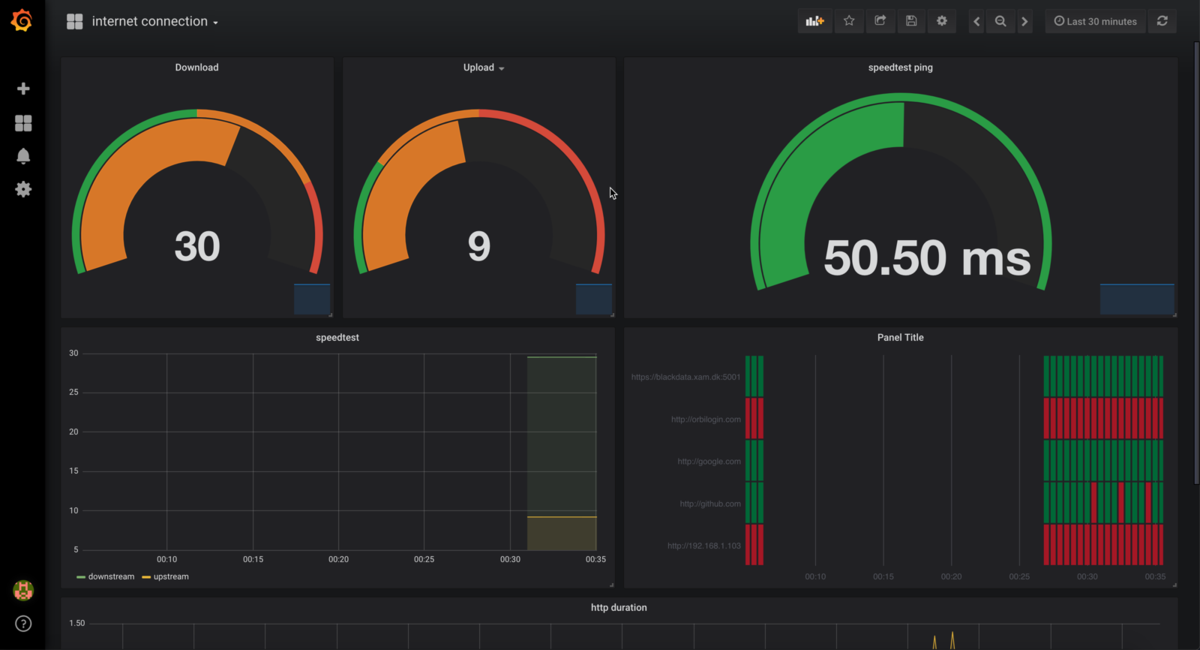Zoom out the time range
Screen dimensions: 1200x650
[1000, 20]
